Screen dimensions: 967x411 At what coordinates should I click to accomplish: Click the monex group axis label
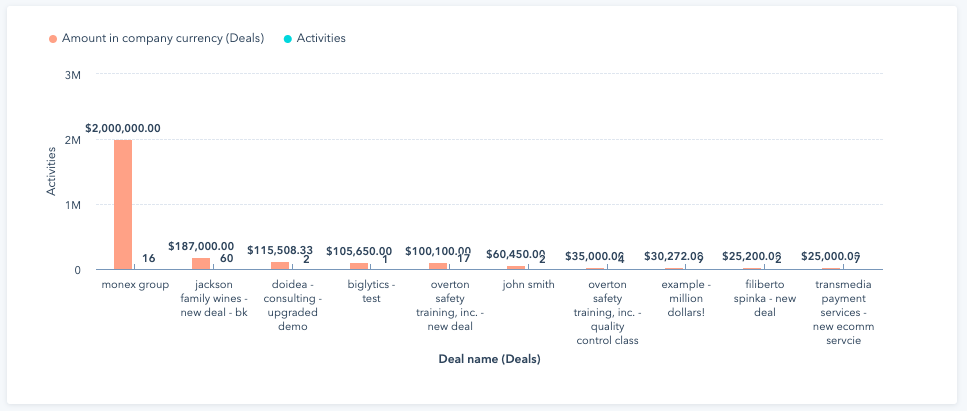(x=135, y=285)
